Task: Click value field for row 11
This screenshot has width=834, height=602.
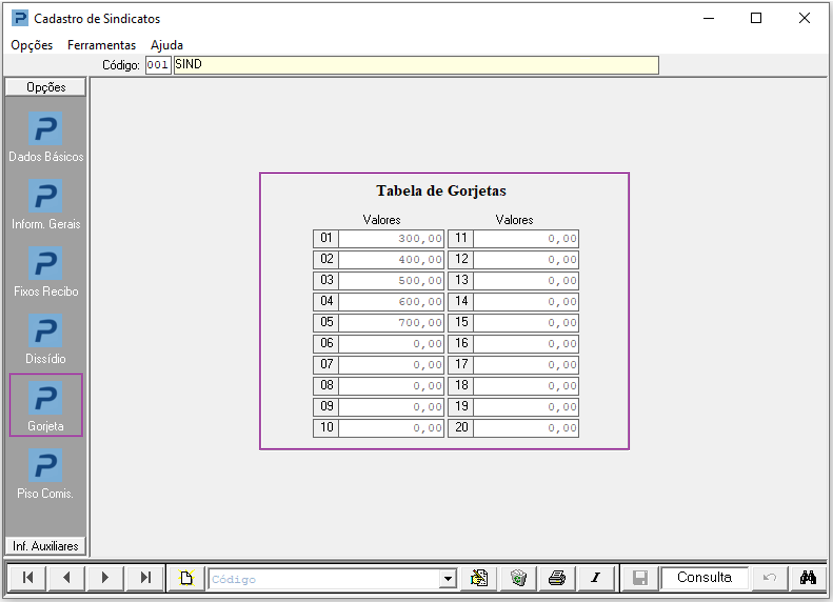Action: tap(526, 239)
